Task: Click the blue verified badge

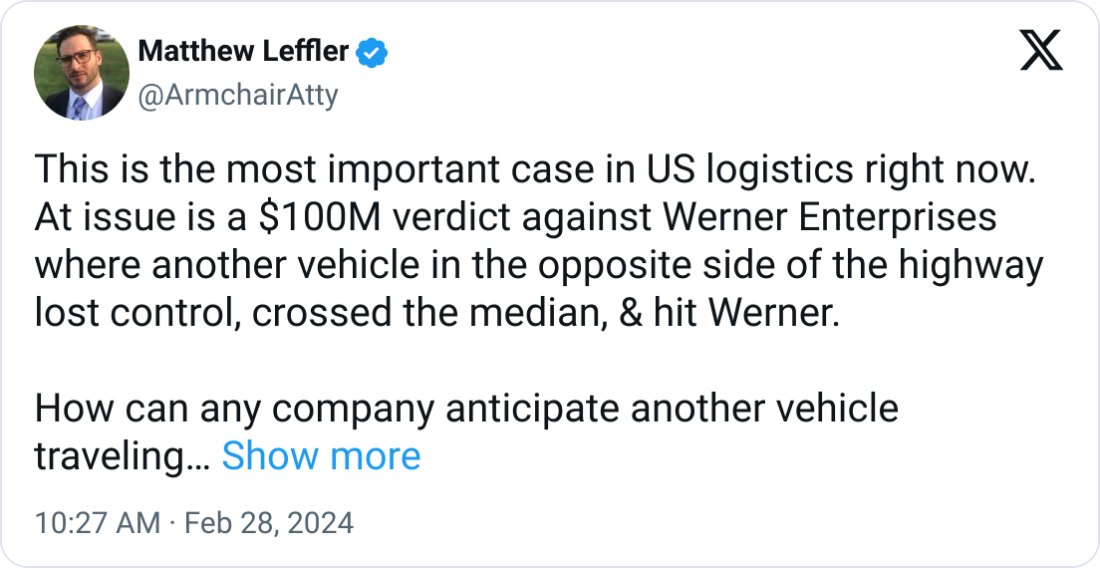Action: [x=374, y=52]
